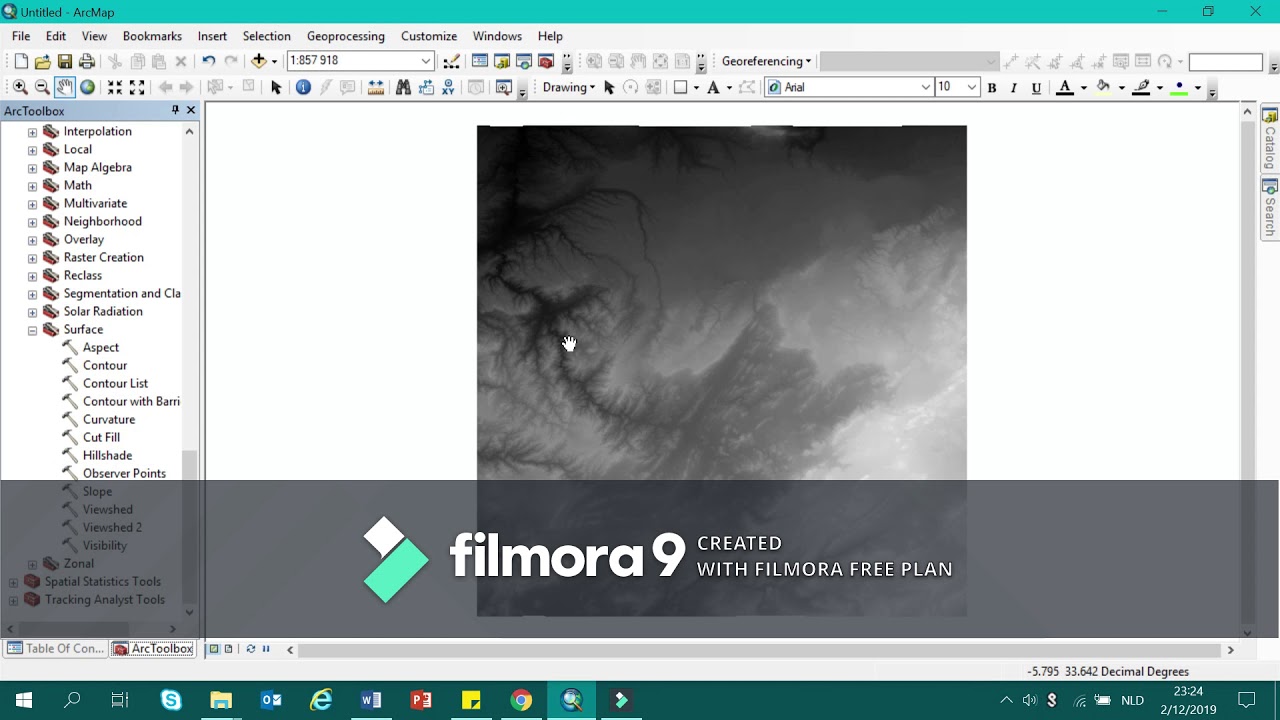Image resolution: width=1280 pixels, height=720 pixels.
Task: Open the map scale dropdown
Action: click(425, 61)
